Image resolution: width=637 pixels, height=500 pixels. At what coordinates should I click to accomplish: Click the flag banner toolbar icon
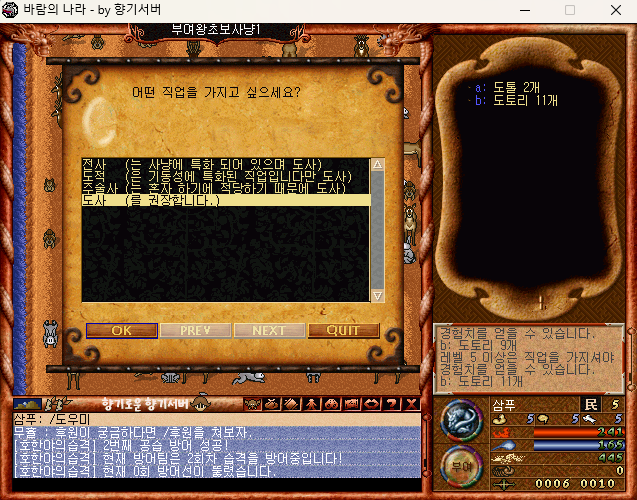pyautogui.click(x=351, y=404)
